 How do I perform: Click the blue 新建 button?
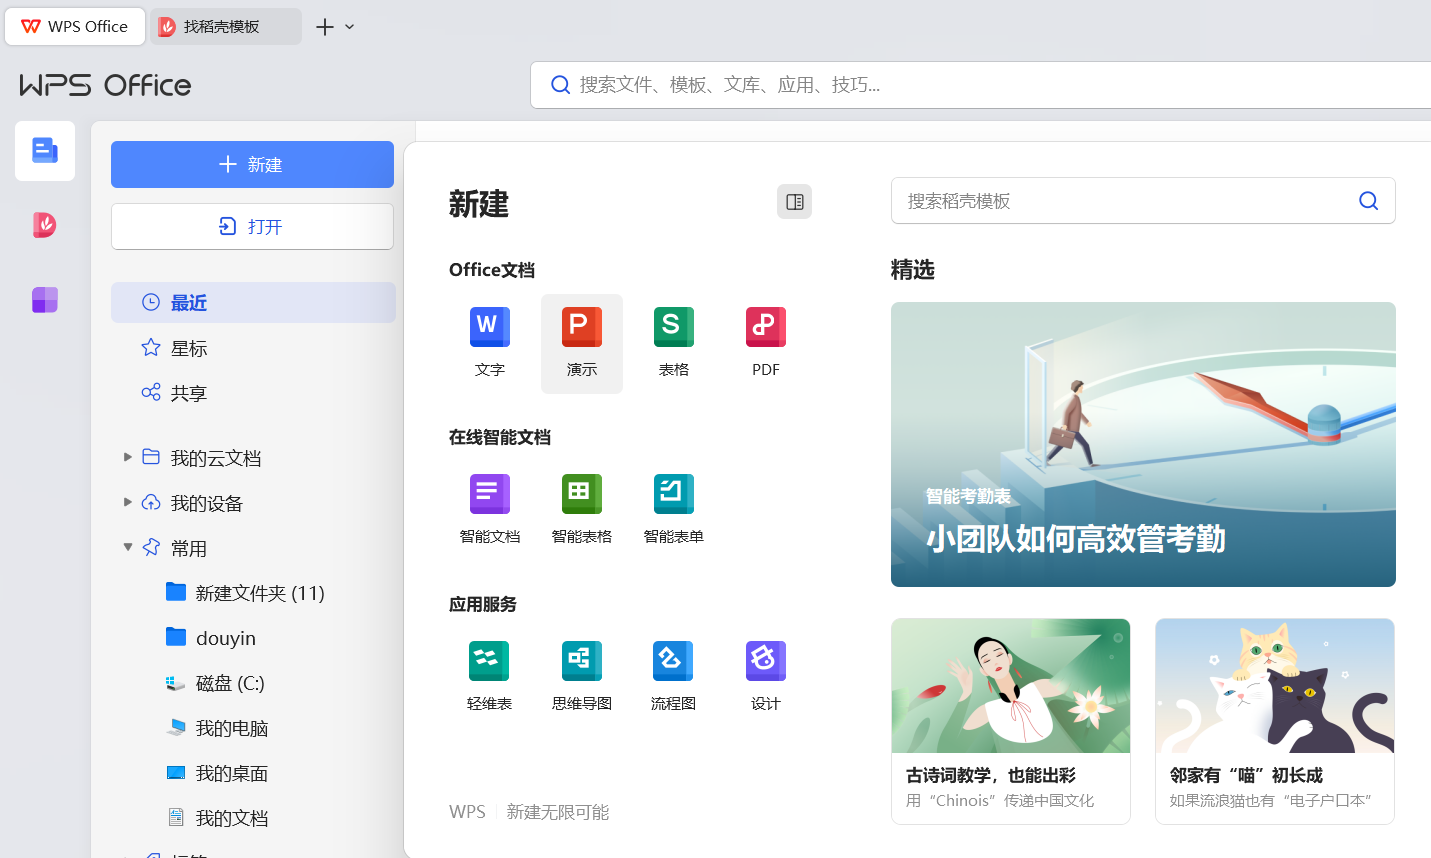pos(252,164)
